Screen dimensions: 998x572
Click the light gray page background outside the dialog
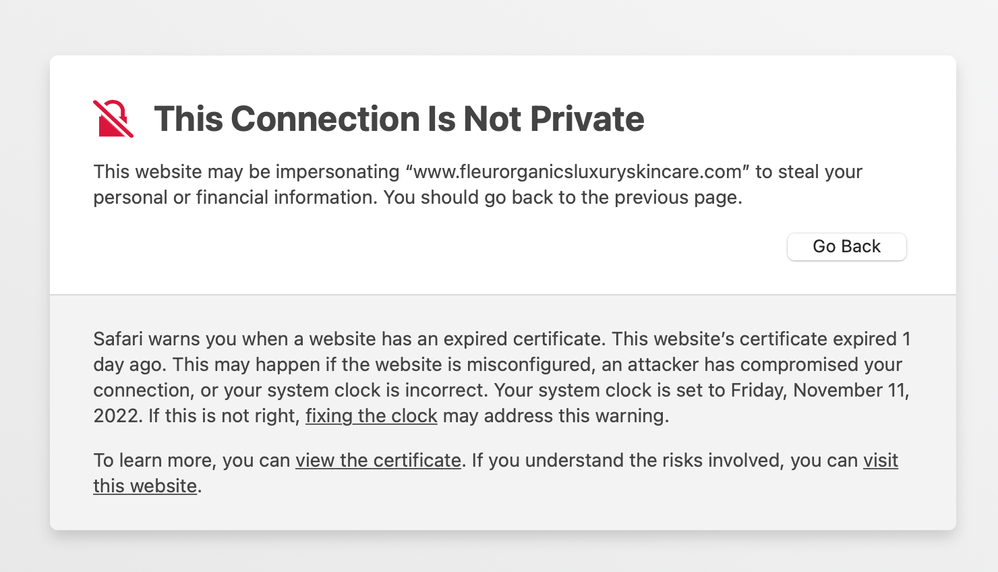(x=500, y=25)
